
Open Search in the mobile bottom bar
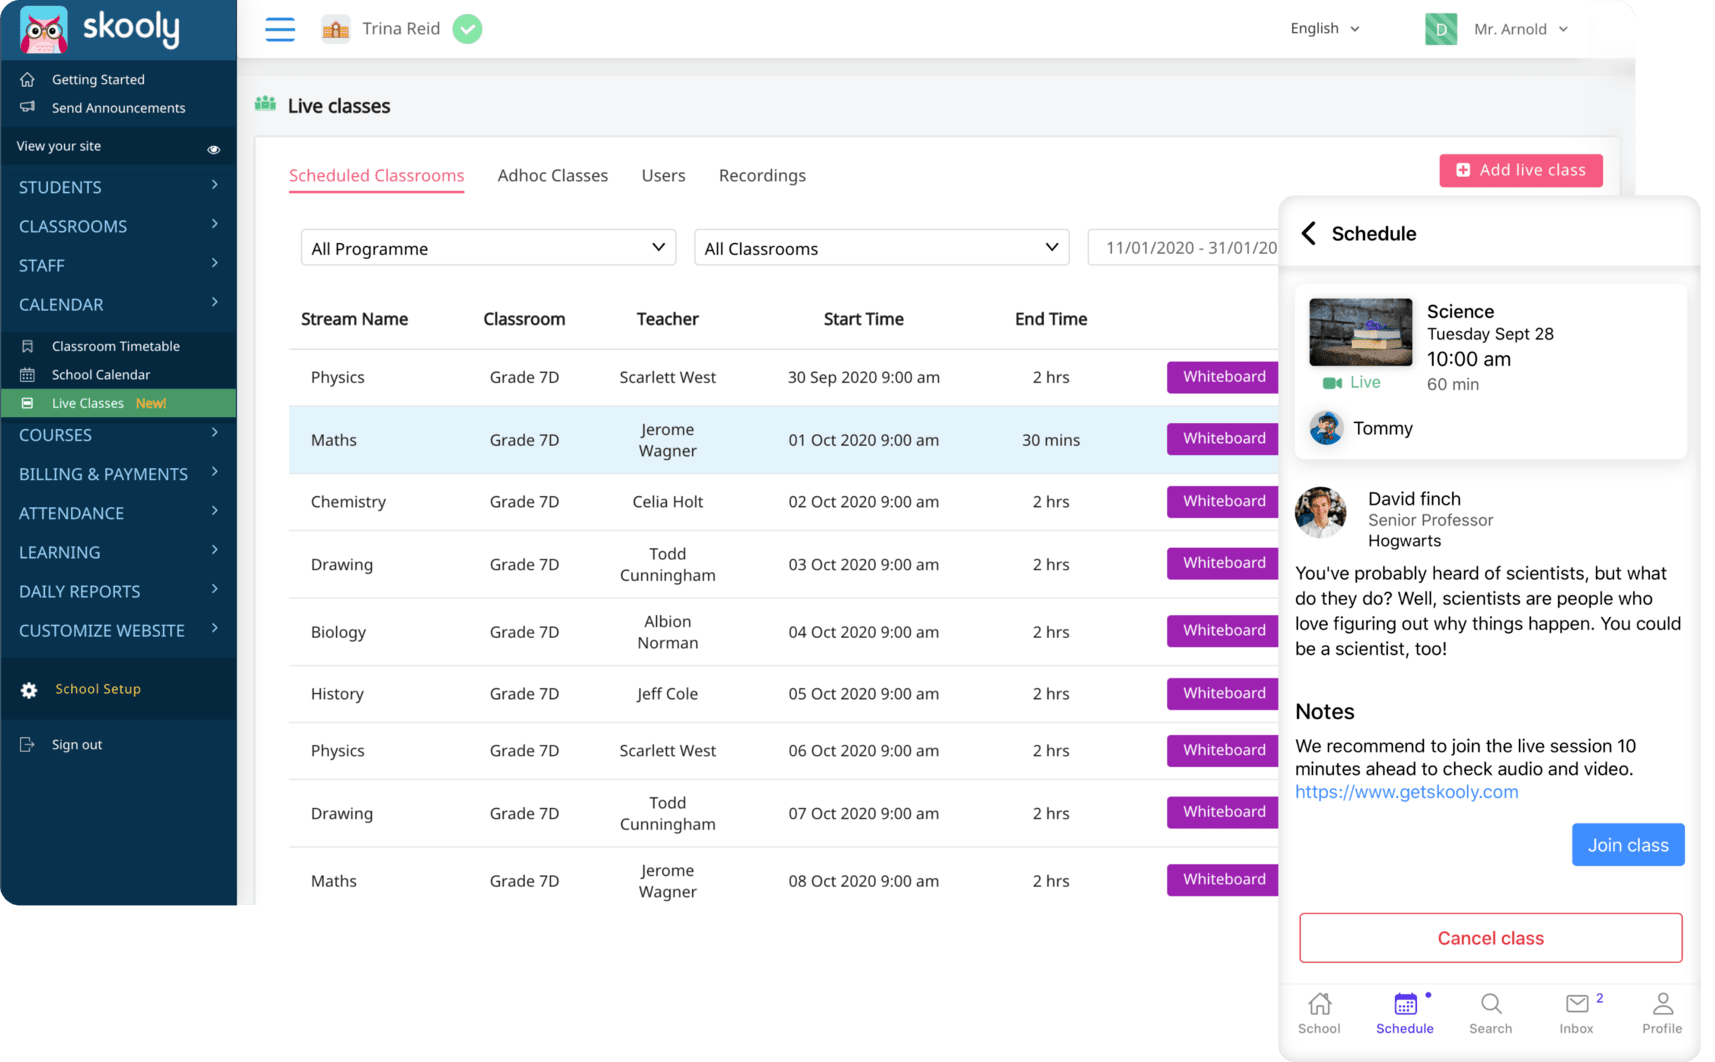[x=1490, y=1013]
